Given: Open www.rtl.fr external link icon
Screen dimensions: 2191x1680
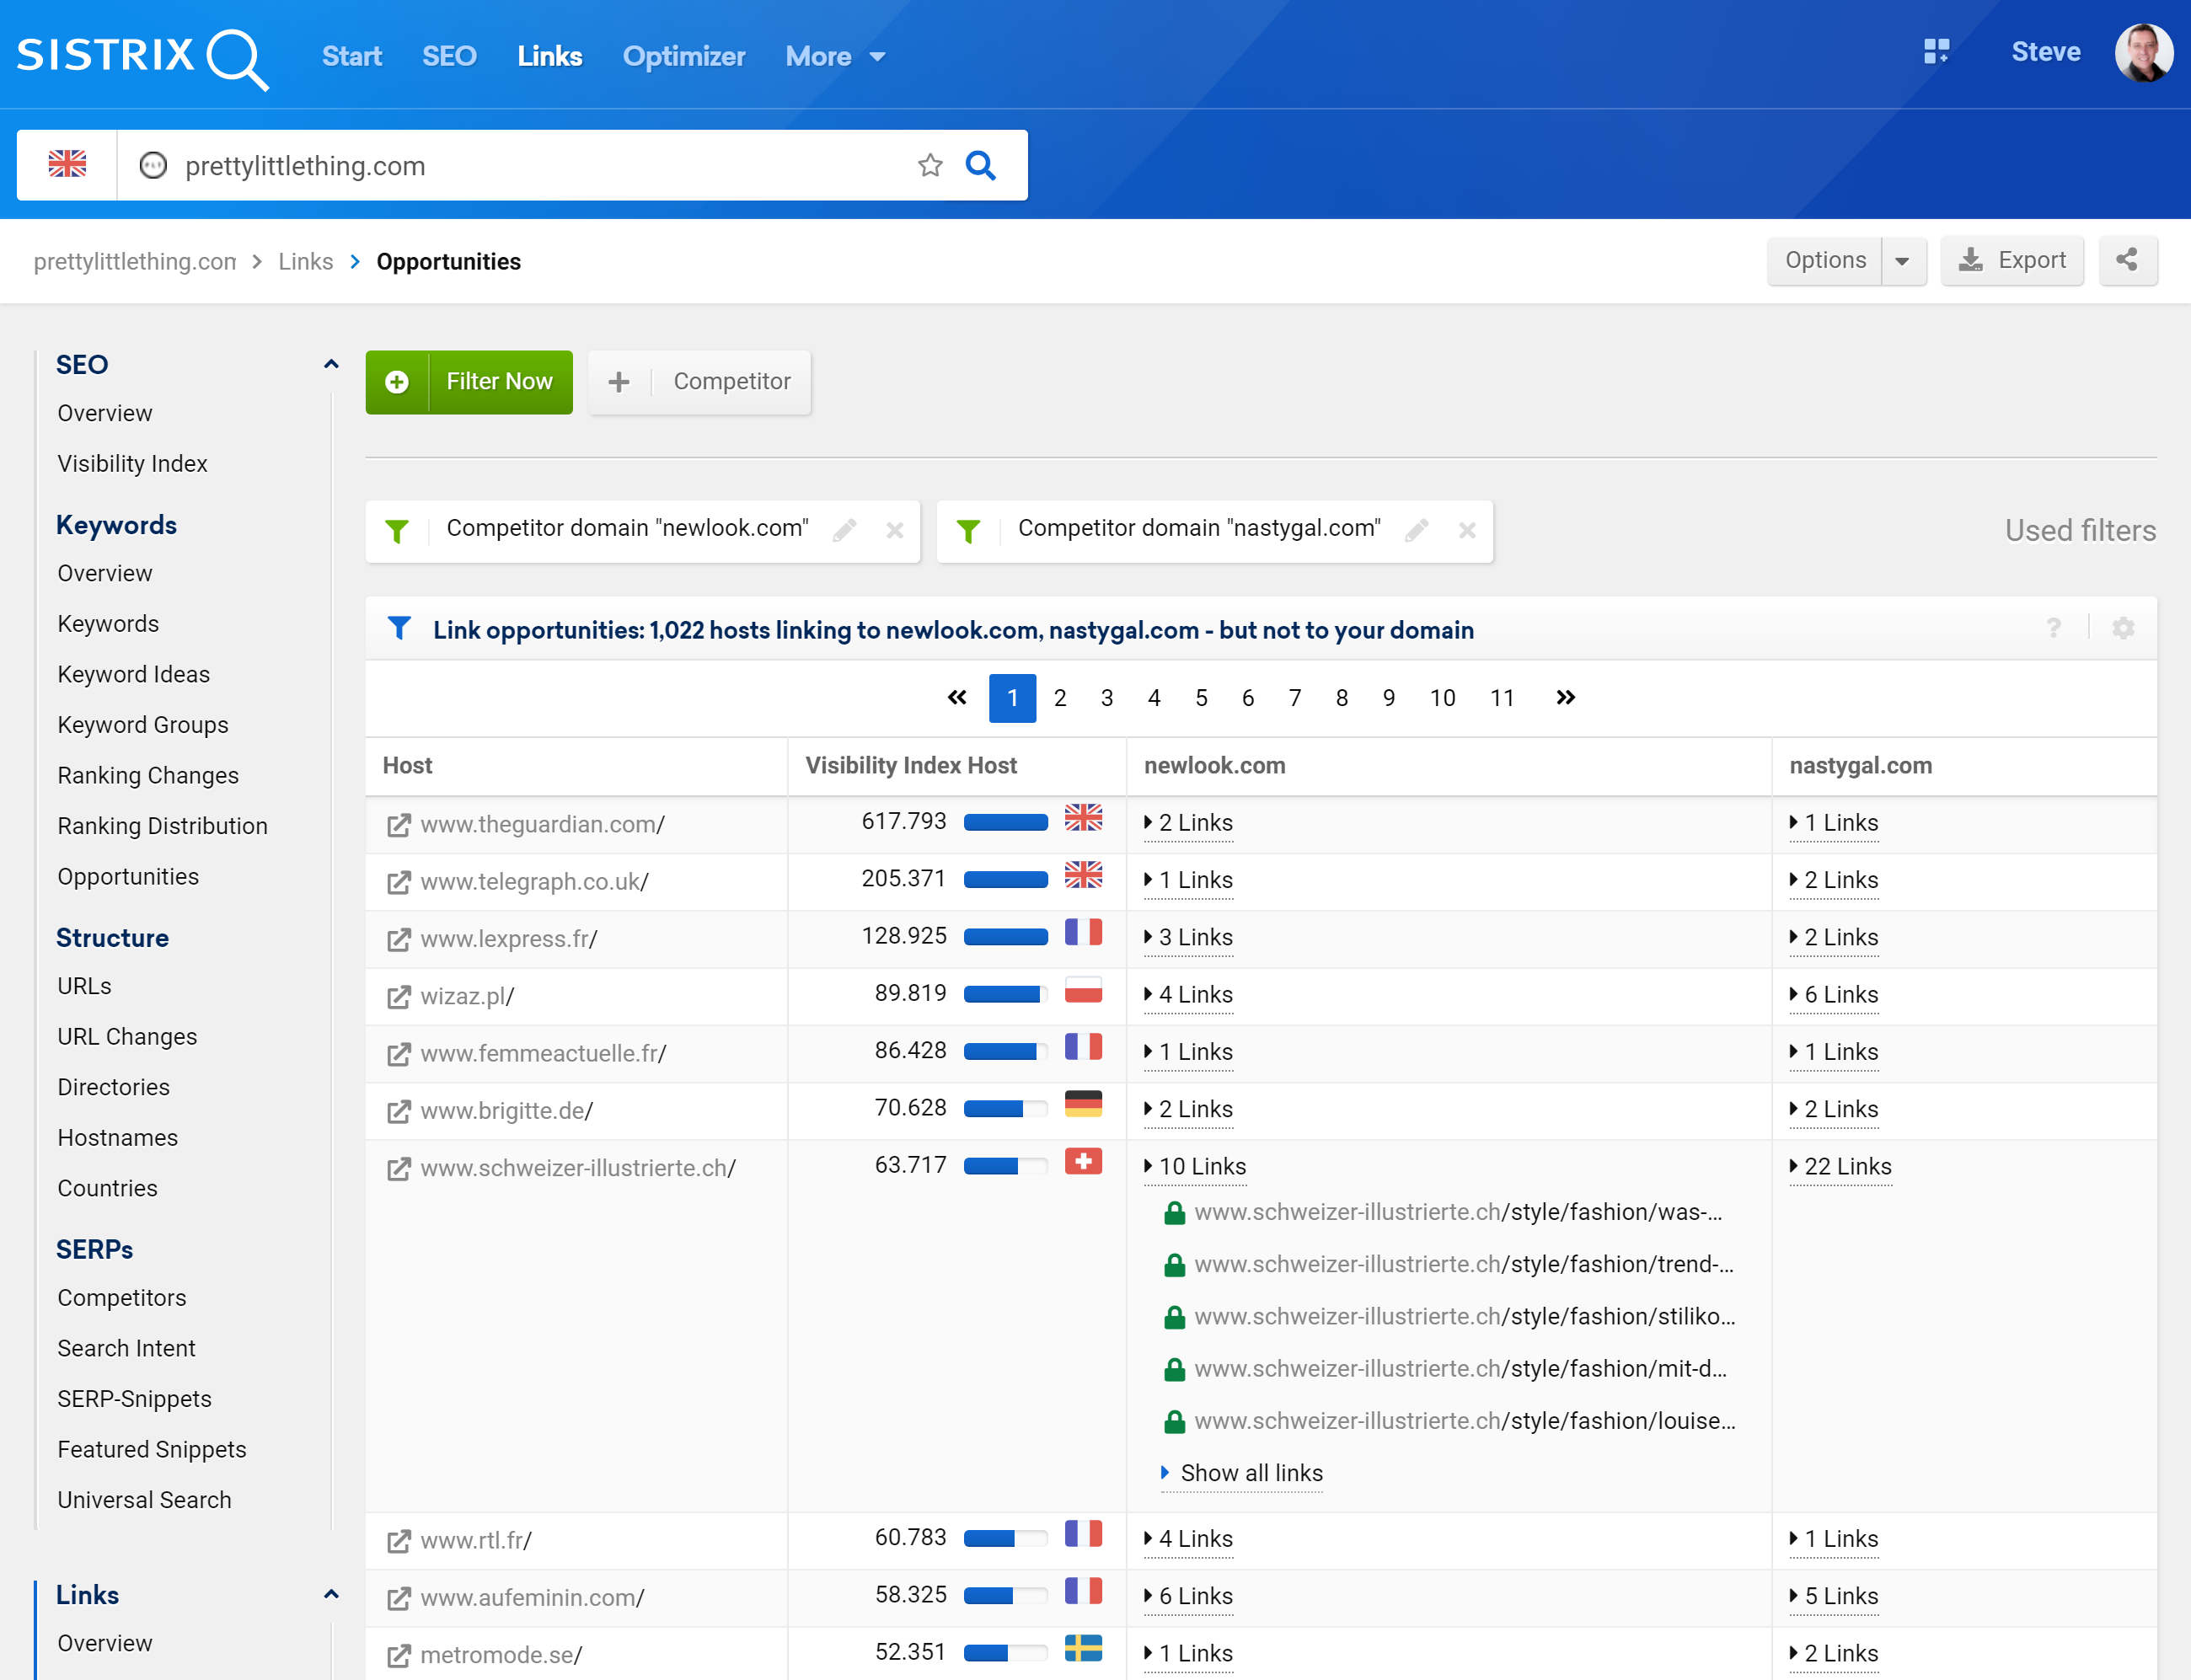Looking at the screenshot, I should [x=398, y=1541].
